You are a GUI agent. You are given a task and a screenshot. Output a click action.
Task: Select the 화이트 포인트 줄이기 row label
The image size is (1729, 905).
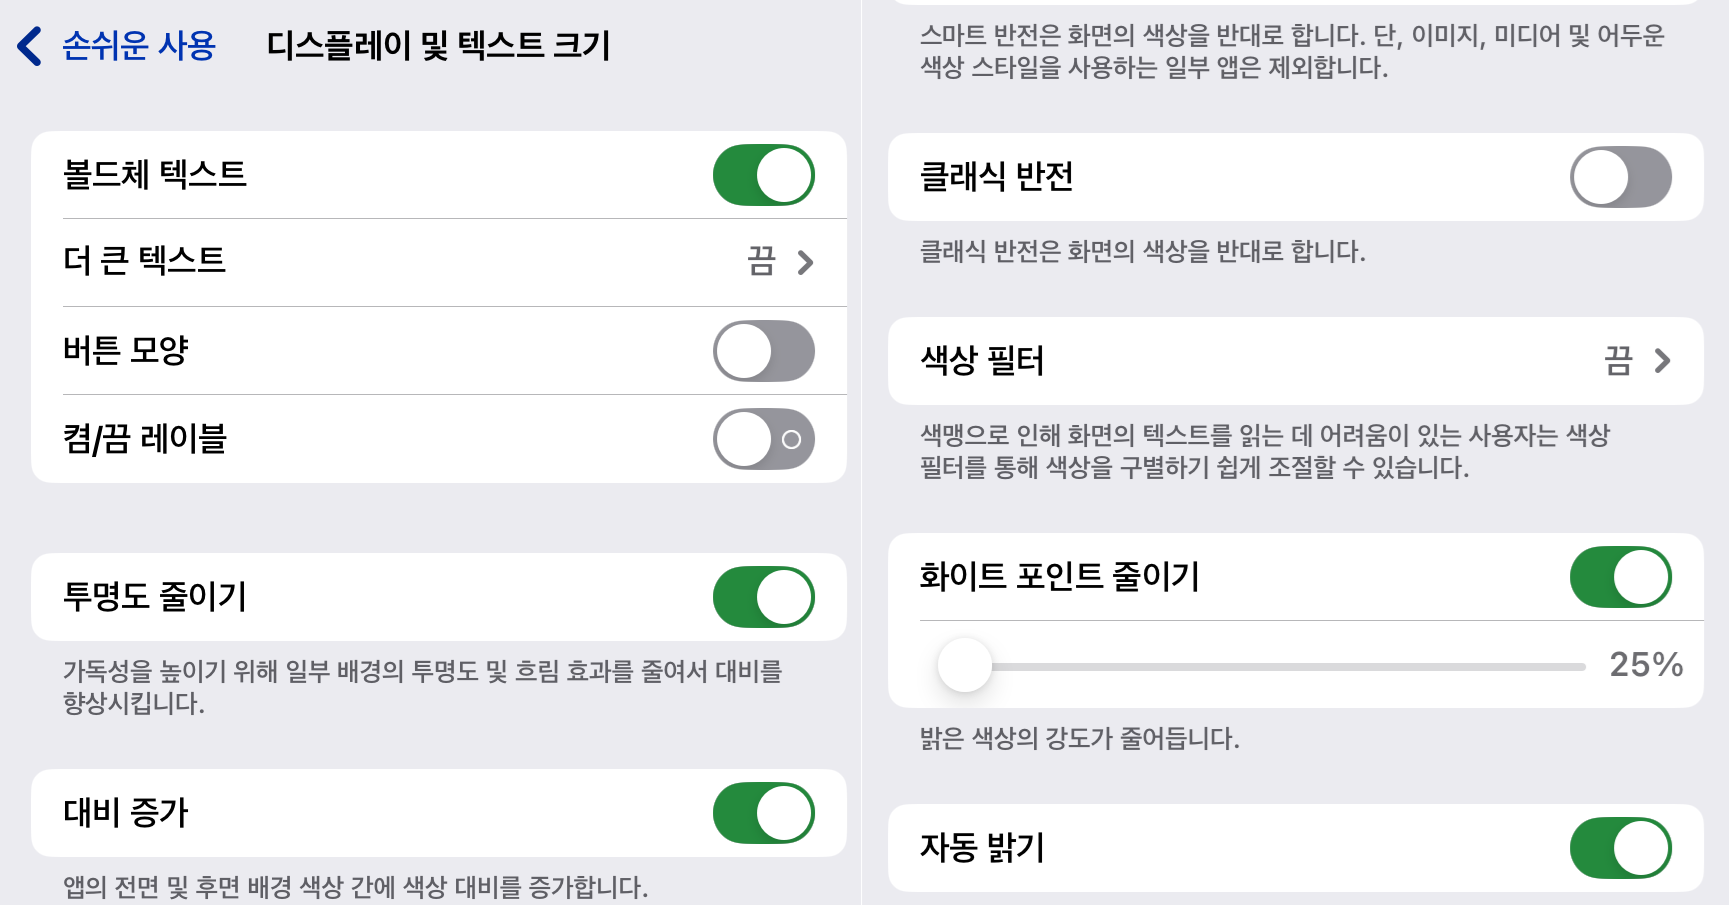(x=1062, y=576)
